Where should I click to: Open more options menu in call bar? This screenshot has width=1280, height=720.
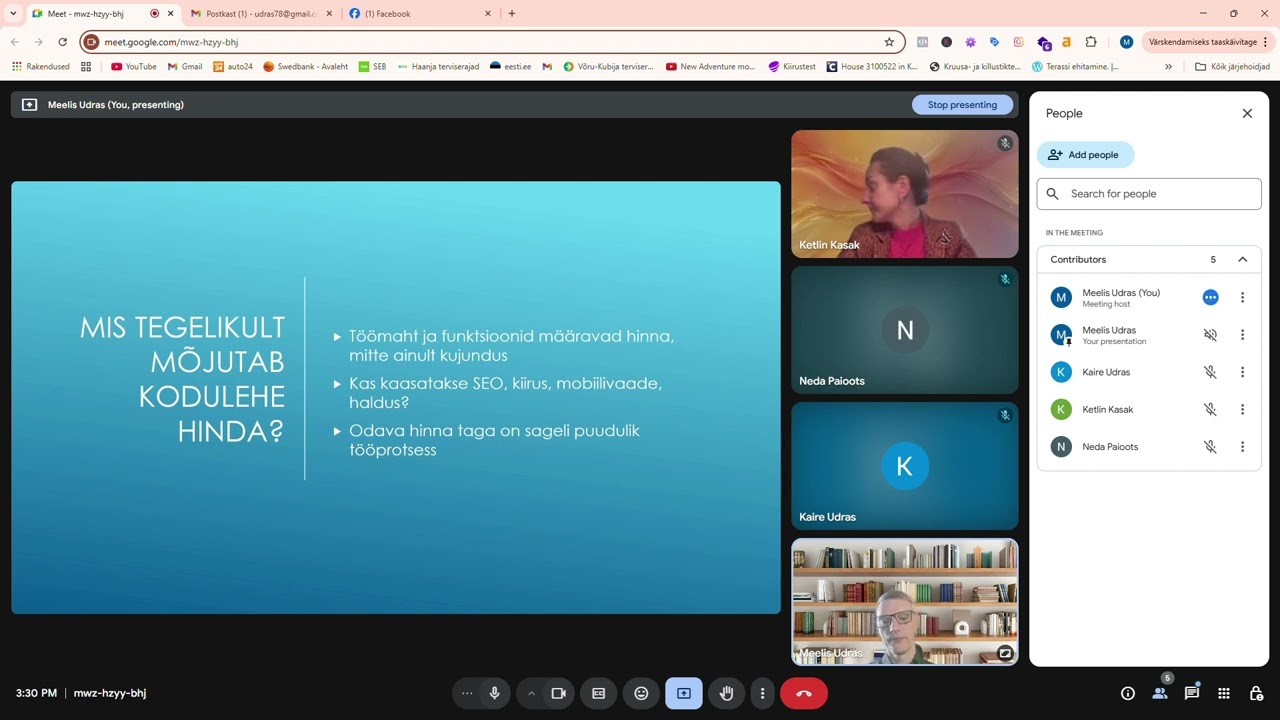762,693
